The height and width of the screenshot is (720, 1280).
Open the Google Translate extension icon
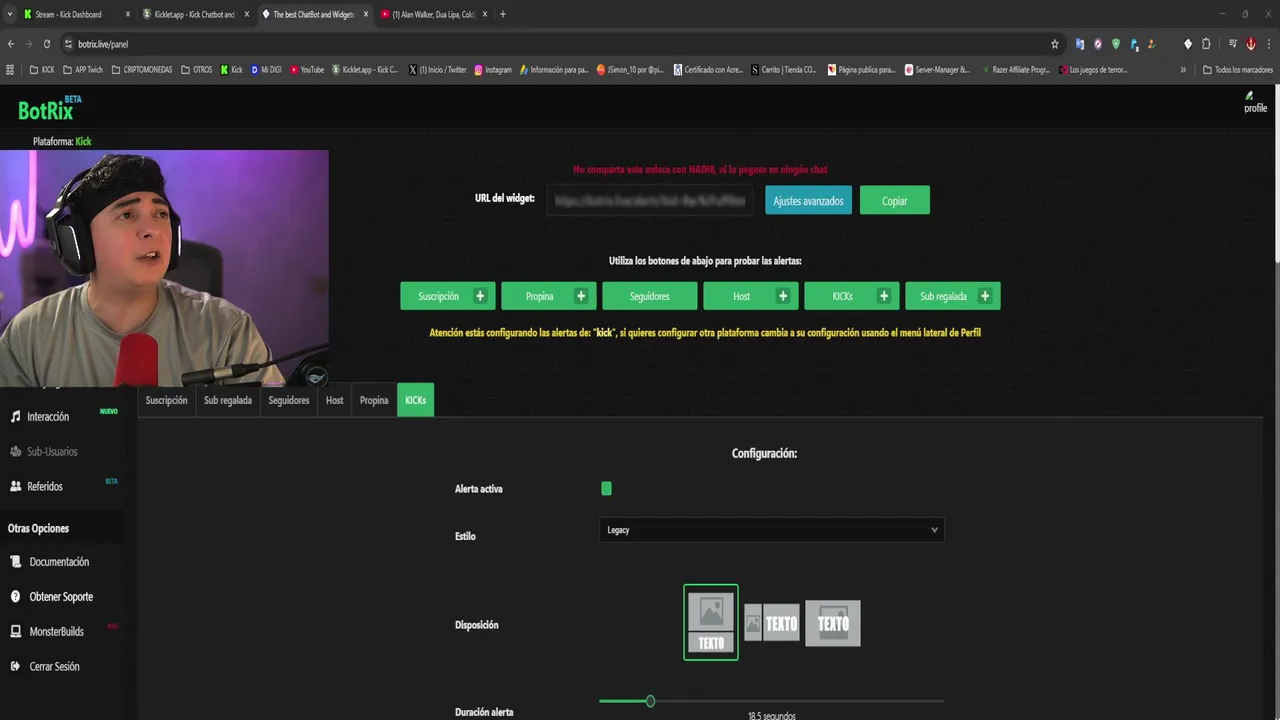[1080, 44]
